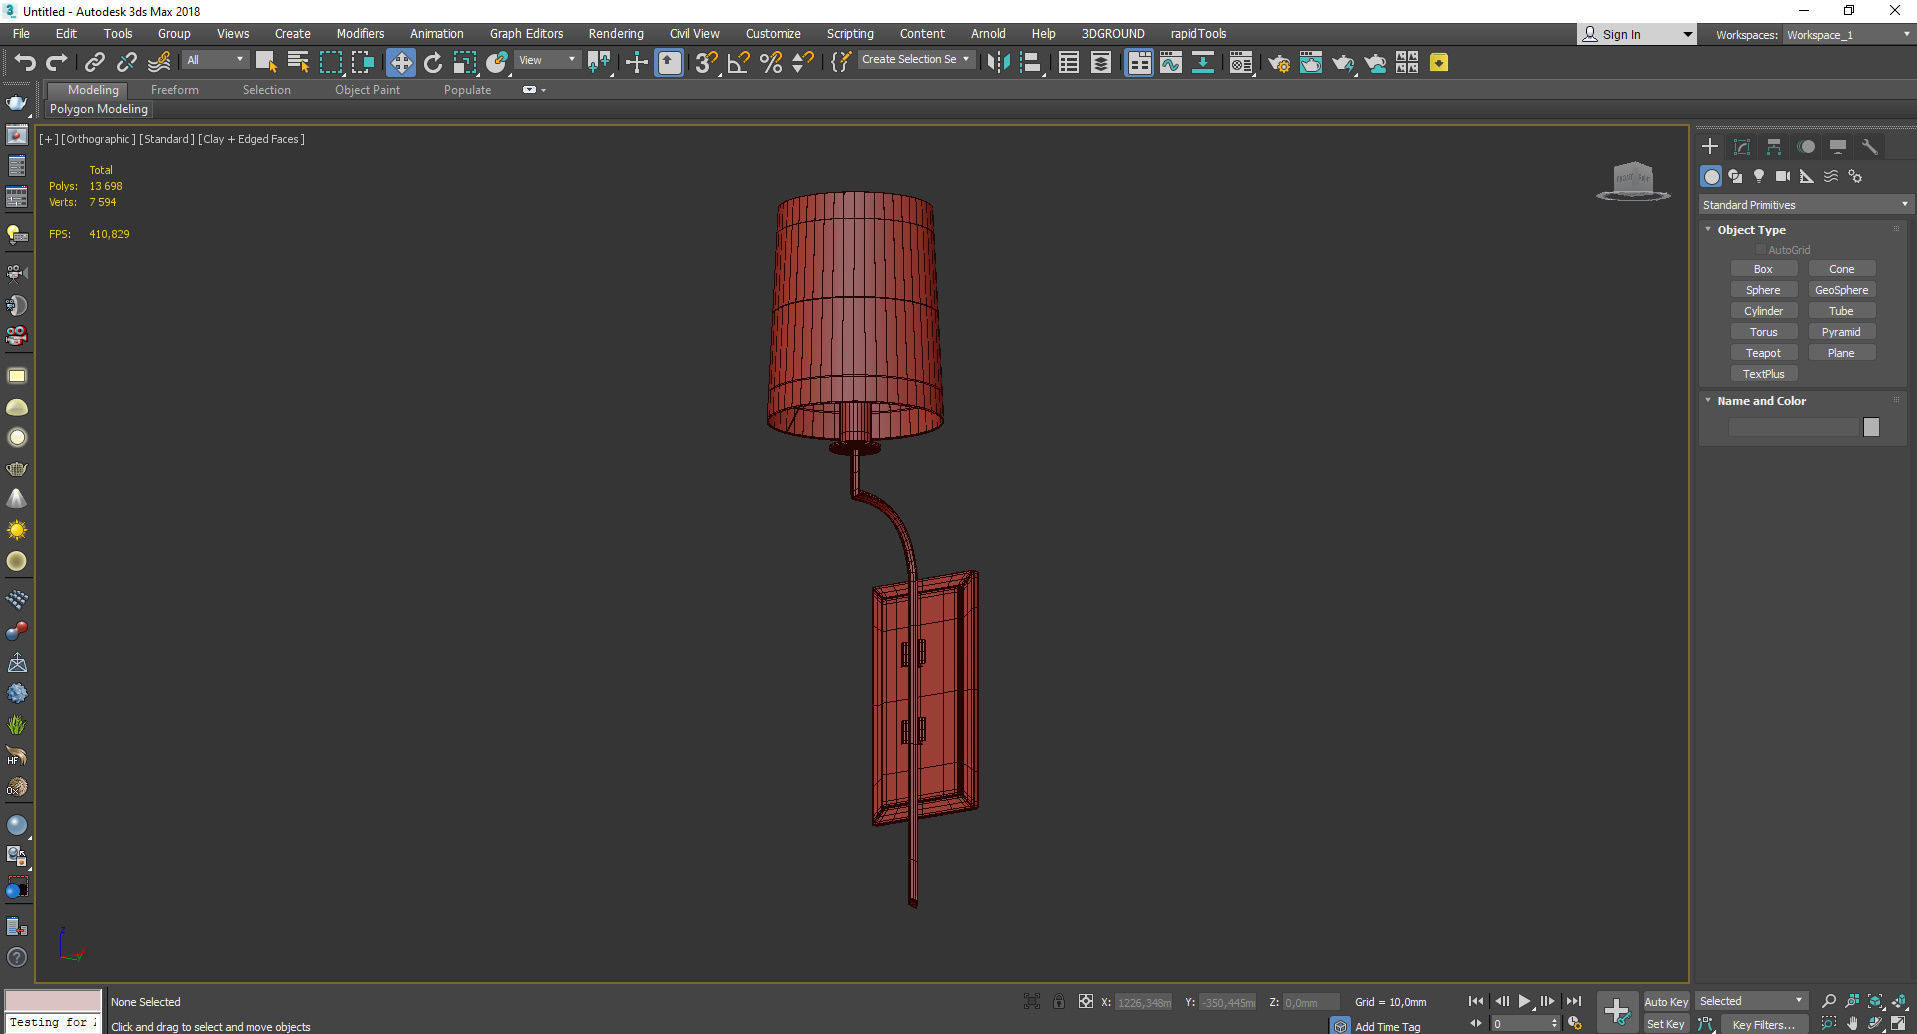This screenshot has height=1034, width=1917.
Task: Switch to Populate ribbon tab
Action: click(467, 90)
